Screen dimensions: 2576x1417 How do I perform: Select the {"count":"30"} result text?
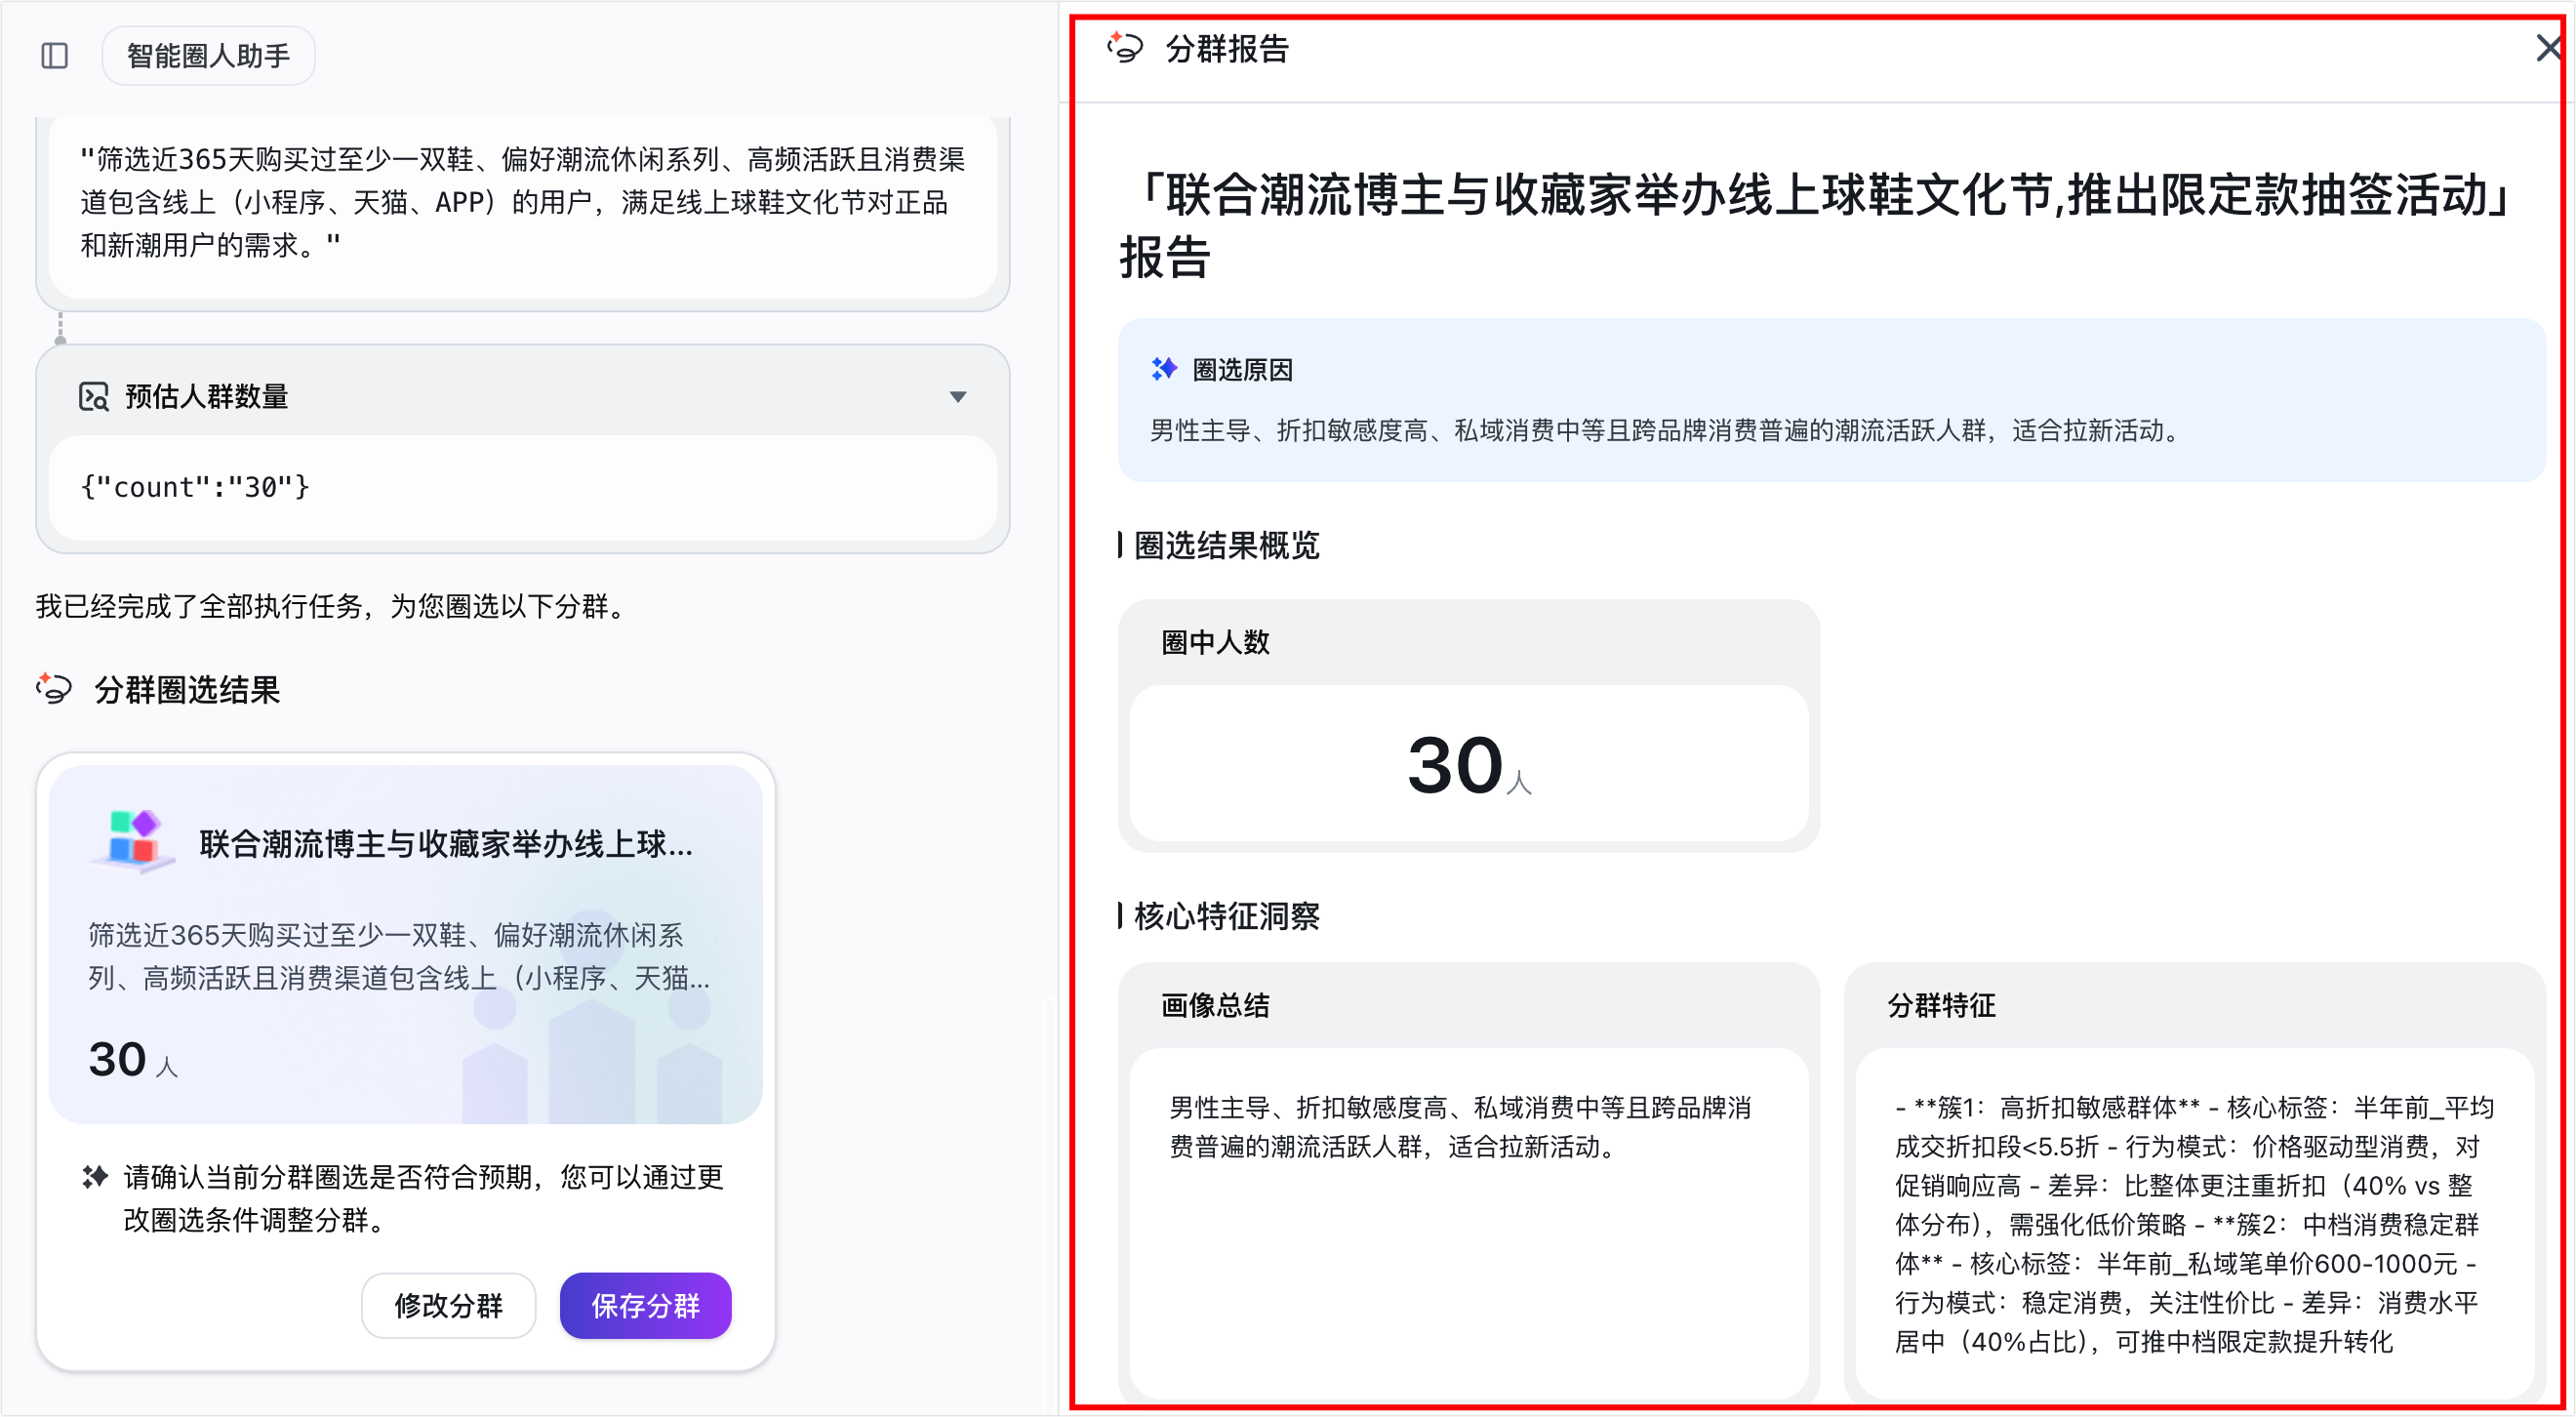(x=196, y=487)
